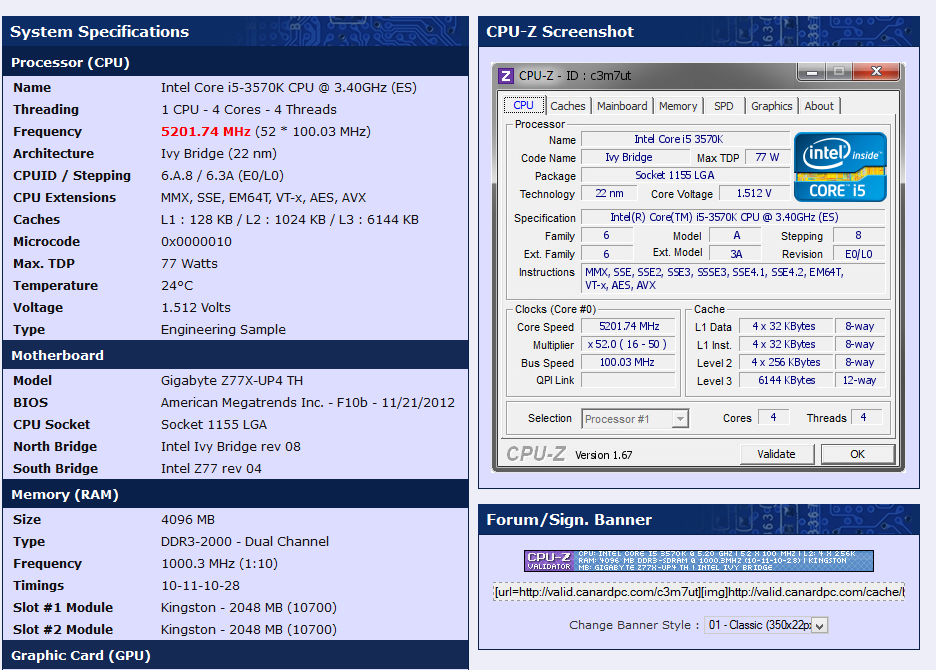Click the 'Forum/Sign. Banner' panel heading
The width and height of the screenshot is (936, 670).
[569, 520]
